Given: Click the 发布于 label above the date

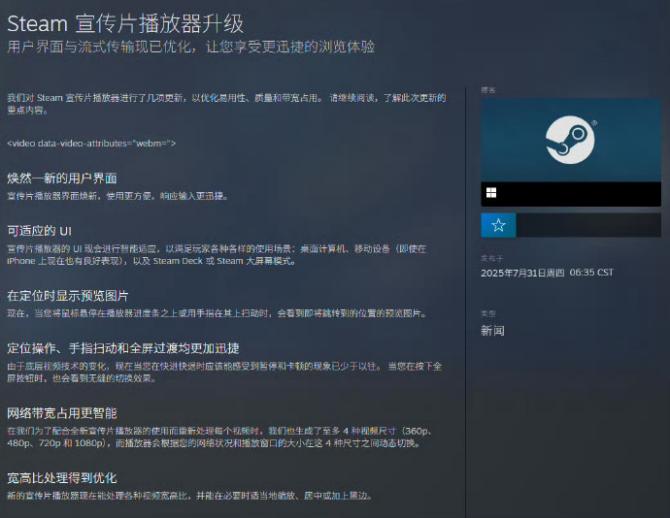Looking at the screenshot, I should click(x=489, y=258).
